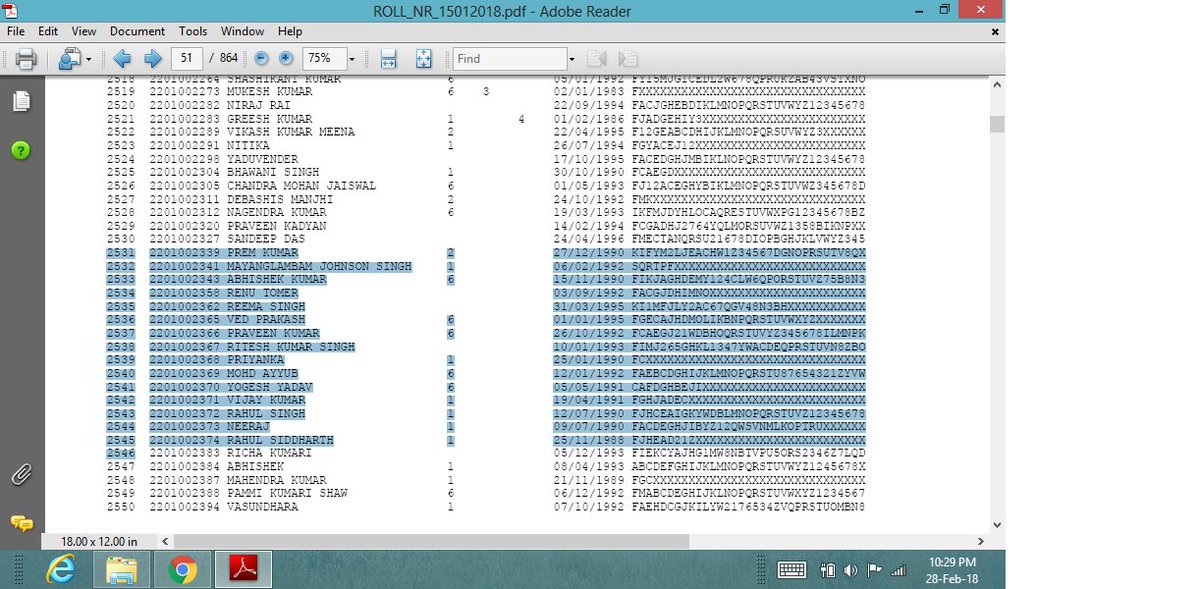The image size is (1200, 589).
Task: Open the Edit menu
Action: (x=48, y=32)
